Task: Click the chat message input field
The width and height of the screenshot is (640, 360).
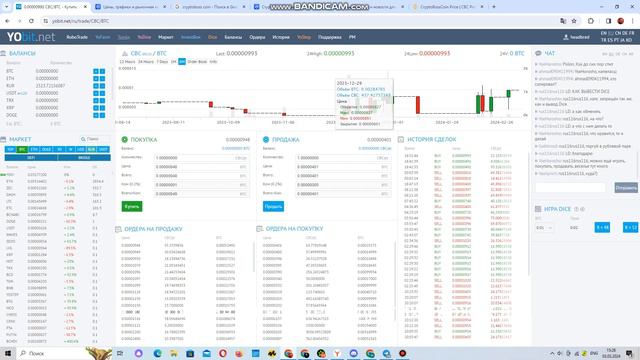Action: [570, 188]
